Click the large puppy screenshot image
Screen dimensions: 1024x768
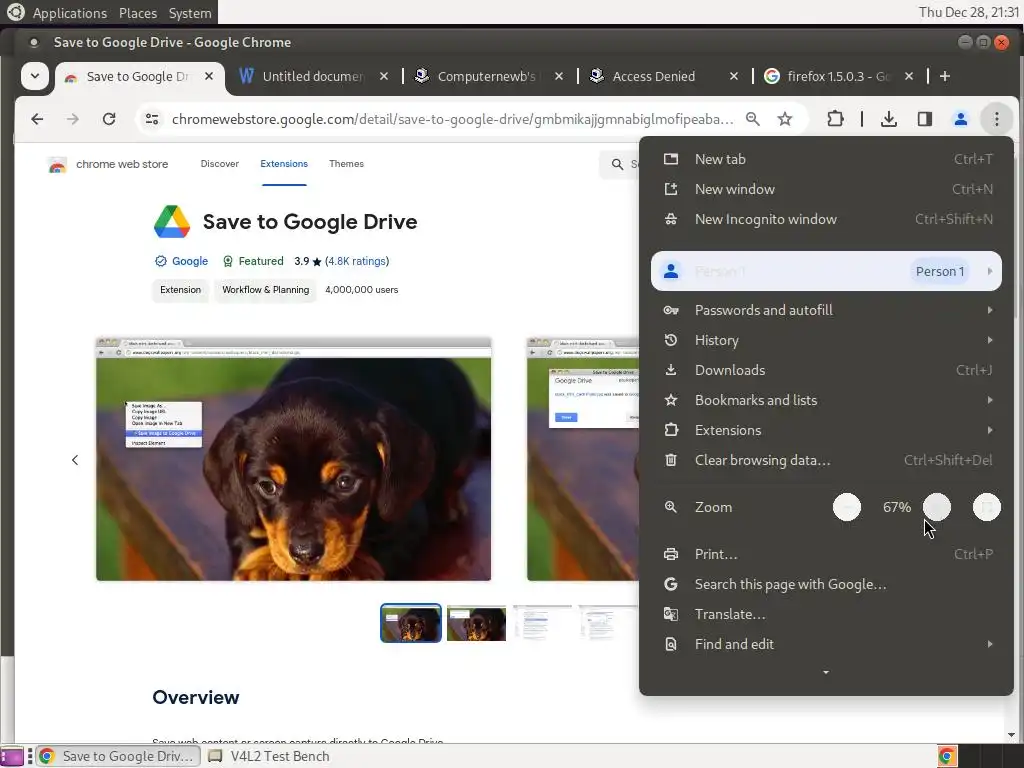[293, 459]
